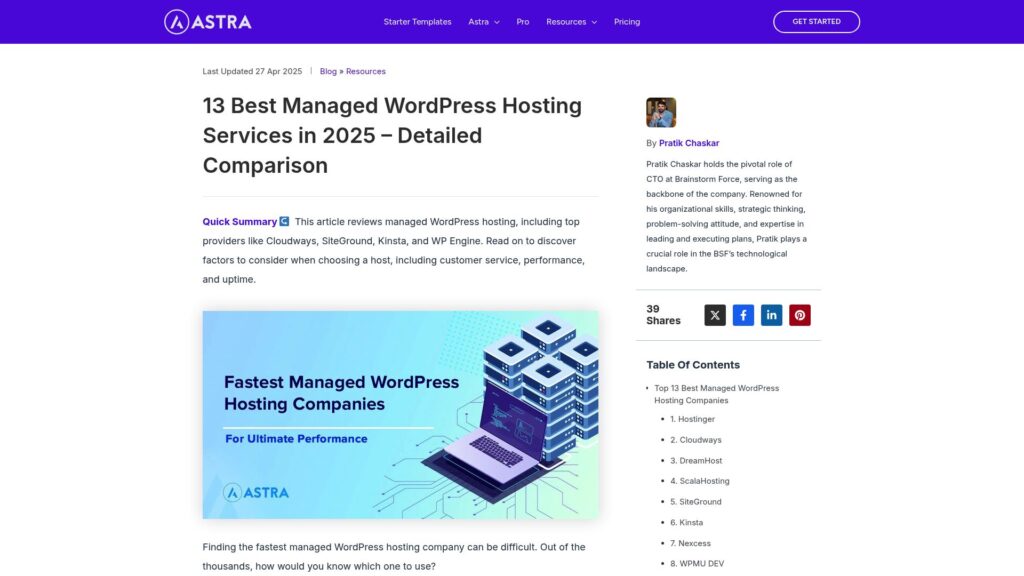Viewport: 1024px width, 576px height.
Task: Click the Quick Summary badge icon
Action: [x=284, y=221]
